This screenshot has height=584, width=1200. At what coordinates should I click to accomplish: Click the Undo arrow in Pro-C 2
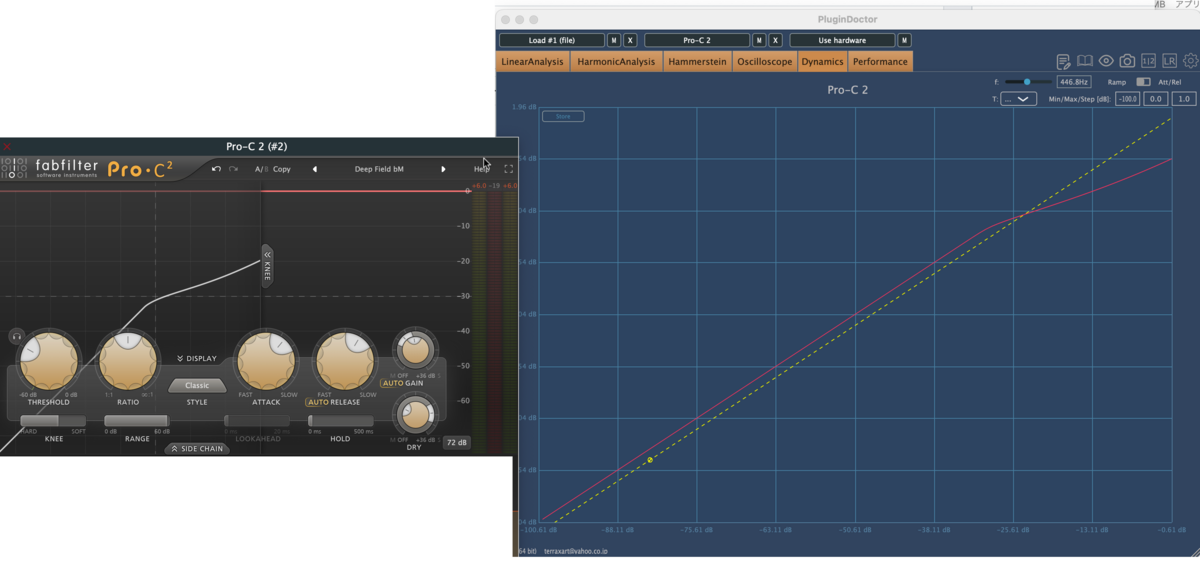(216, 169)
